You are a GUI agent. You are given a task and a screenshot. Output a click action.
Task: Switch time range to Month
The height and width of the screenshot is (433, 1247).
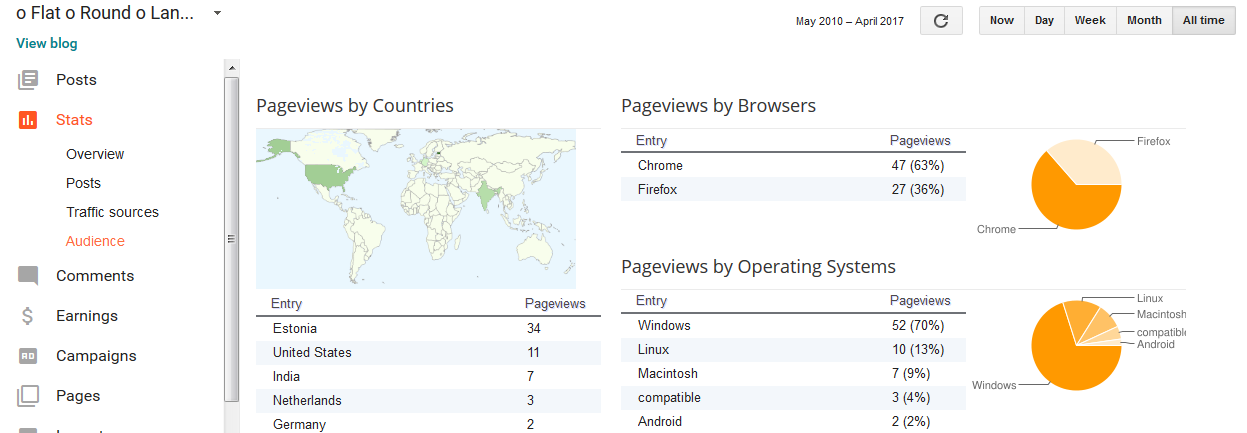point(1144,21)
